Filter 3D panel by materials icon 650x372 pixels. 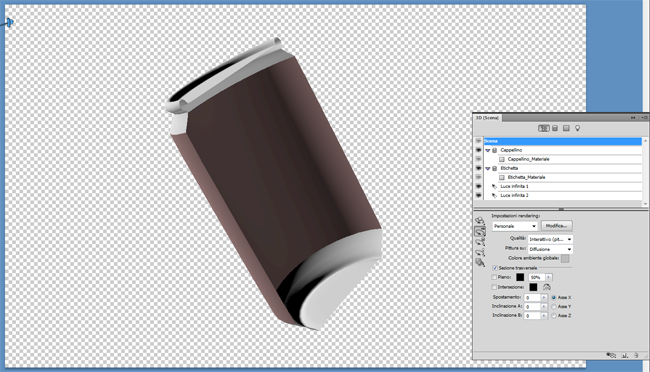coord(566,129)
